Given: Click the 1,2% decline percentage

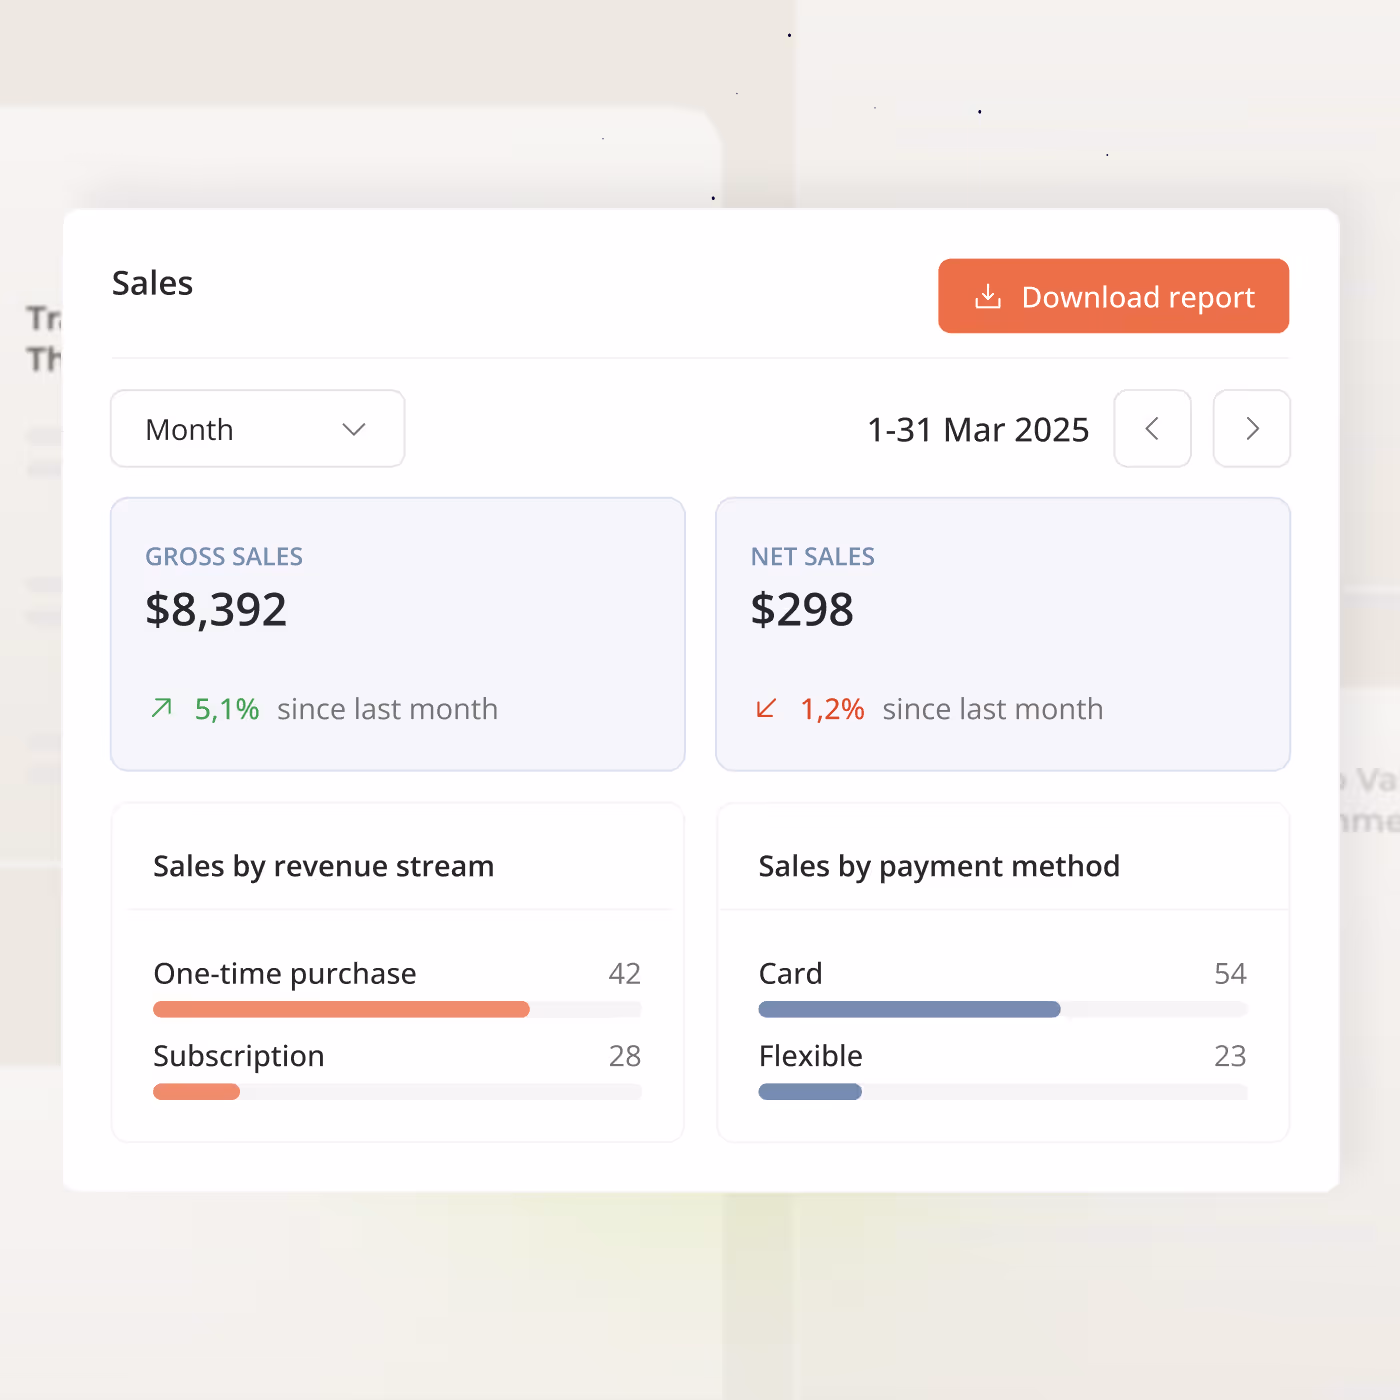Looking at the screenshot, I should 832,709.
